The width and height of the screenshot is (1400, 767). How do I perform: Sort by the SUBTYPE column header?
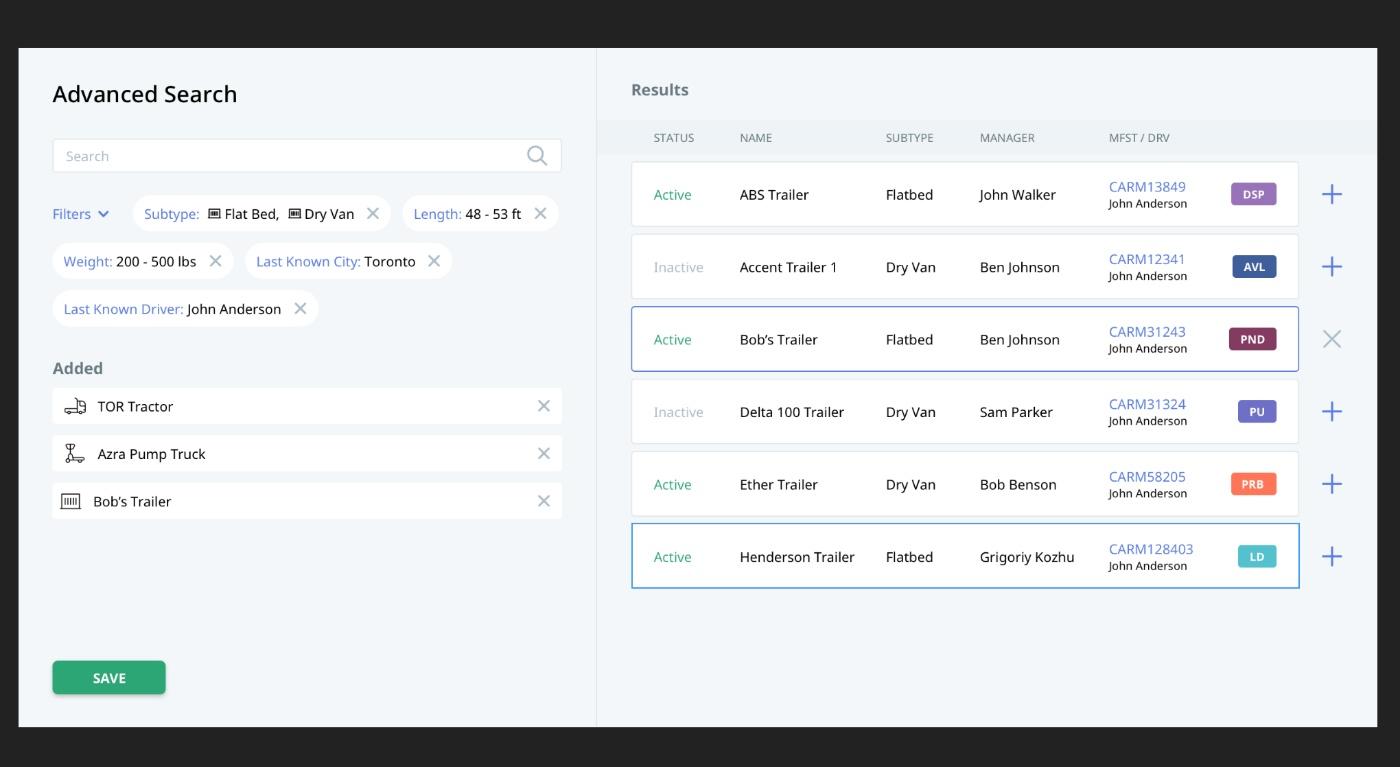pos(909,138)
